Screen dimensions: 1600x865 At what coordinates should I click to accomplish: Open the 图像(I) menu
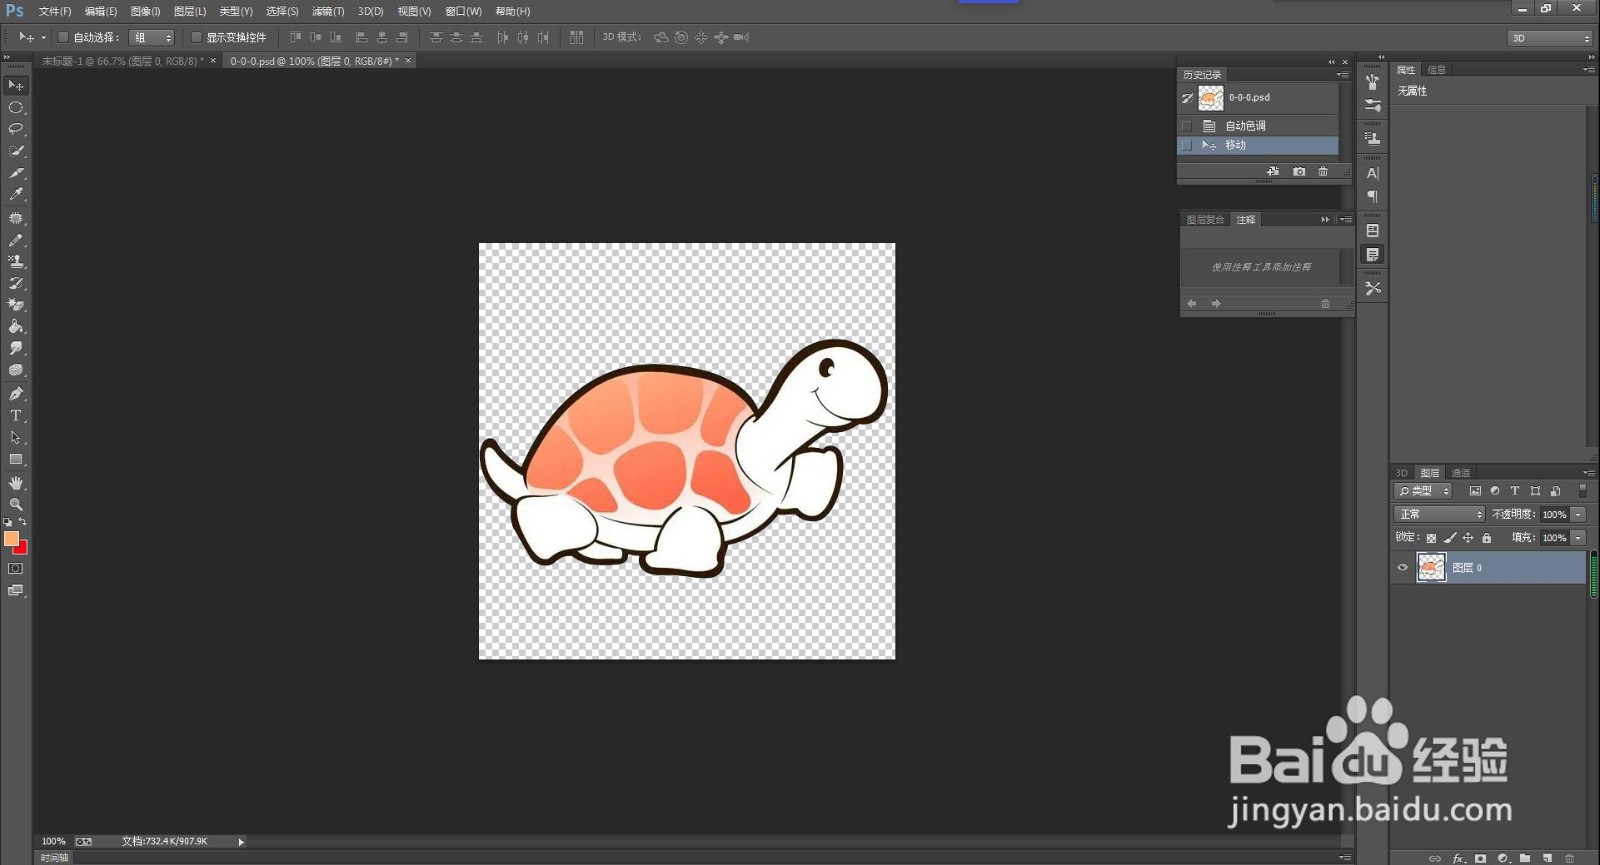pyautogui.click(x=145, y=11)
